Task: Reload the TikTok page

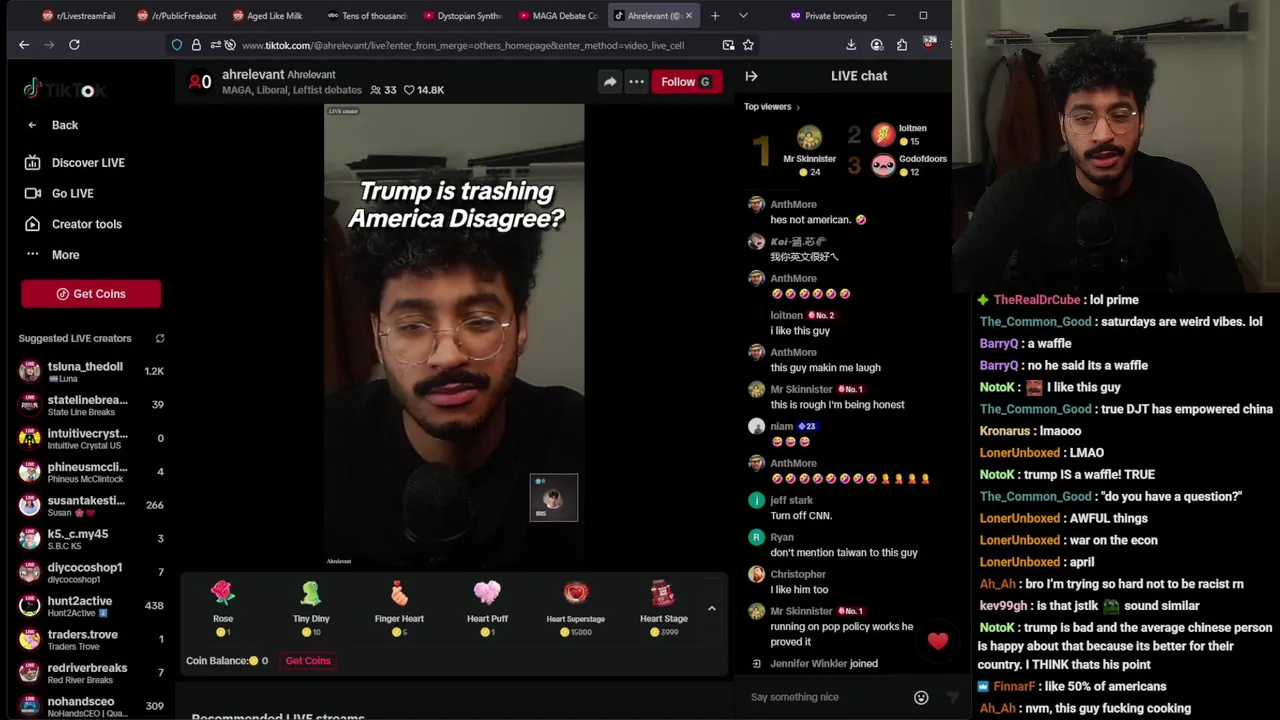Action: (74, 45)
